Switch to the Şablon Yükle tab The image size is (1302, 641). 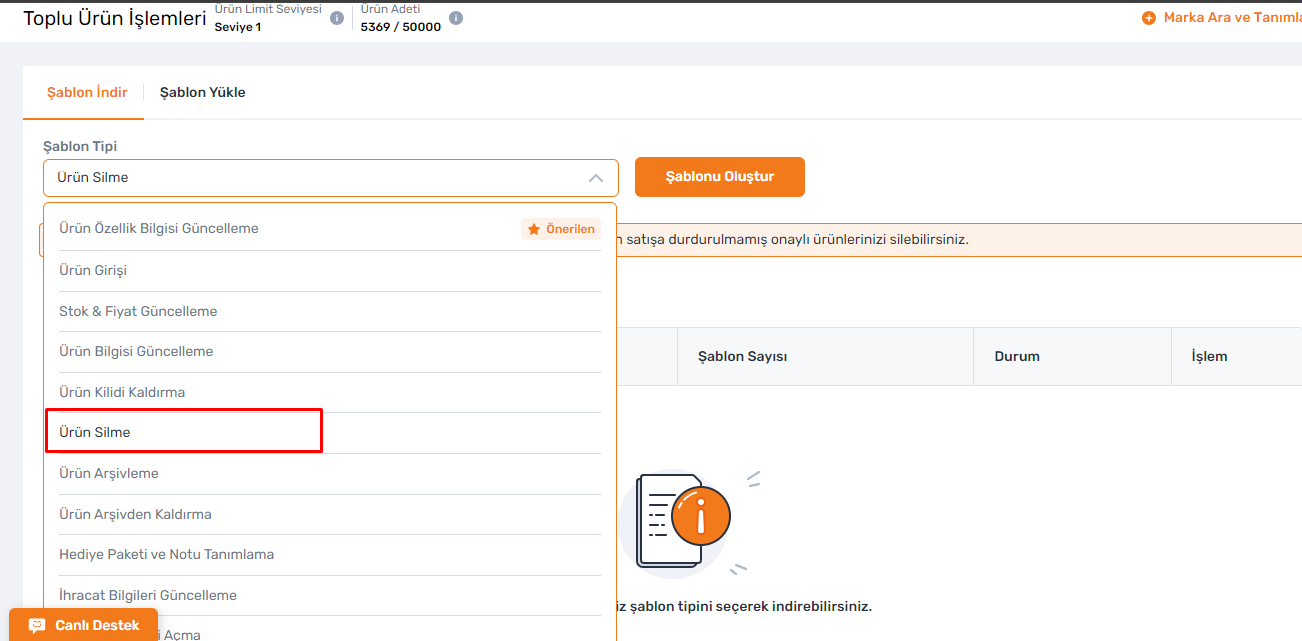(203, 92)
